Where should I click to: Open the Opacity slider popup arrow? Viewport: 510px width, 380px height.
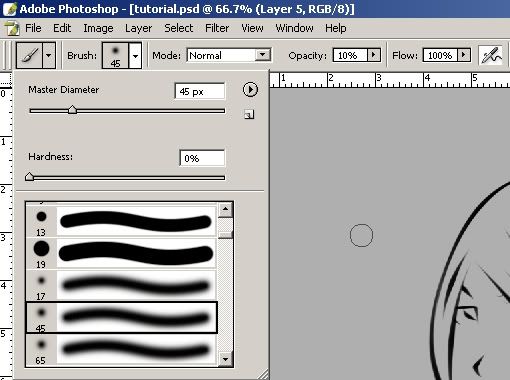pyautogui.click(x=373, y=55)
